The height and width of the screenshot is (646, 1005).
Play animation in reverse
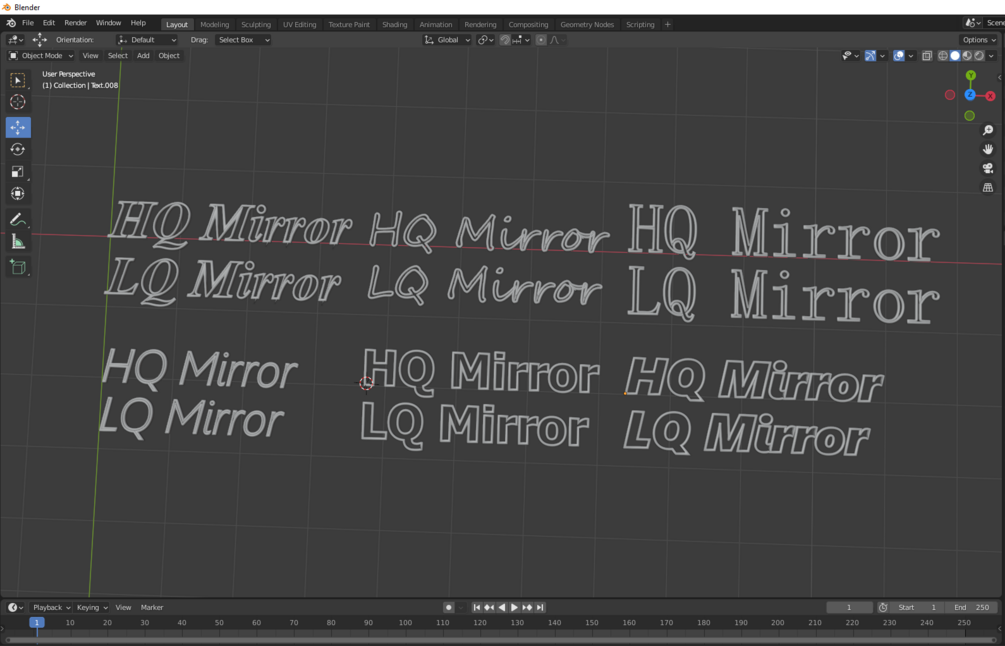coord(502,608)
